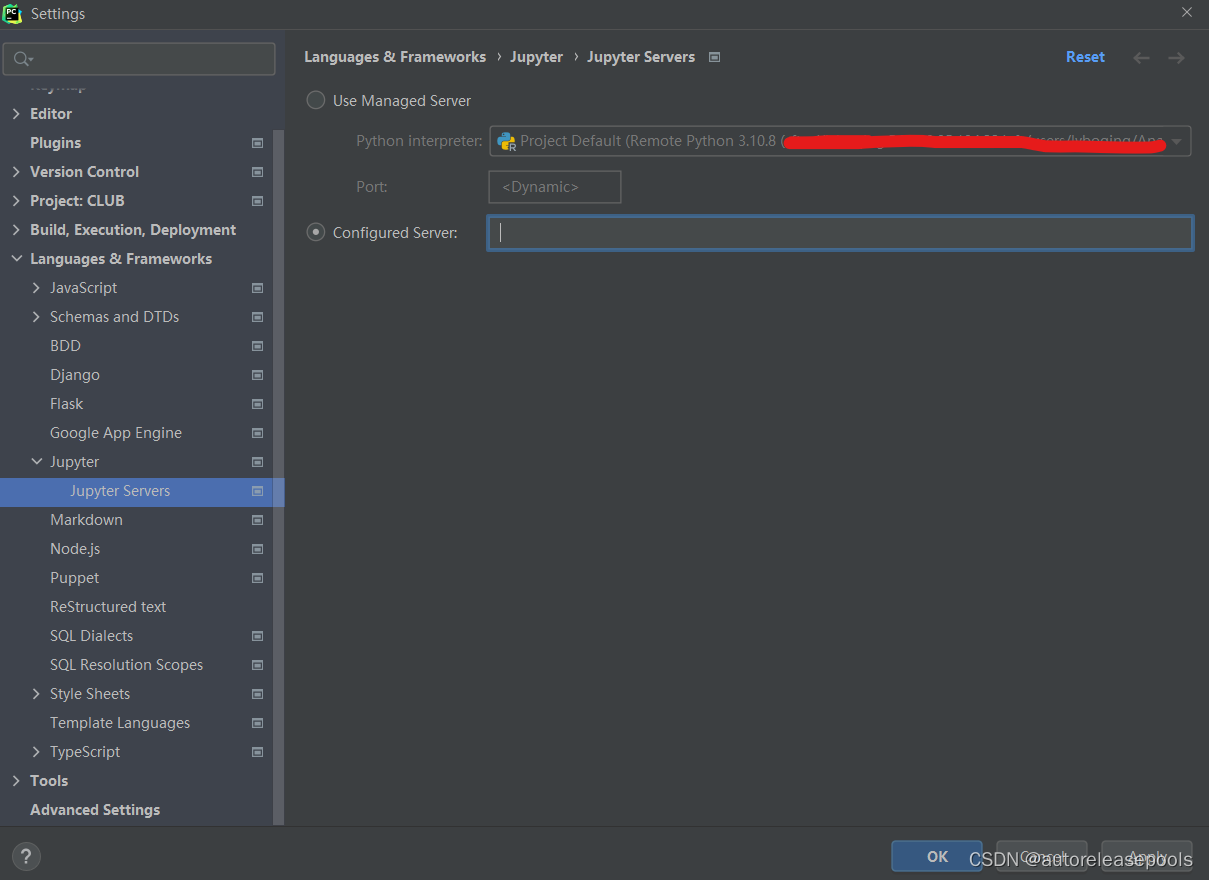
Task: Confirm settings with the OK button
Action: point(937,856)
